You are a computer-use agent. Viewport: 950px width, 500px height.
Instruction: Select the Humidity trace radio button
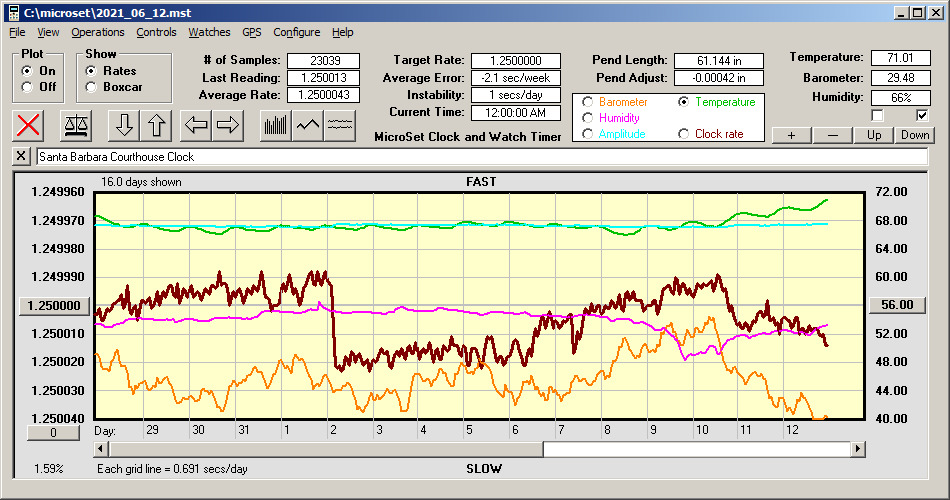[x=587, y=118]
